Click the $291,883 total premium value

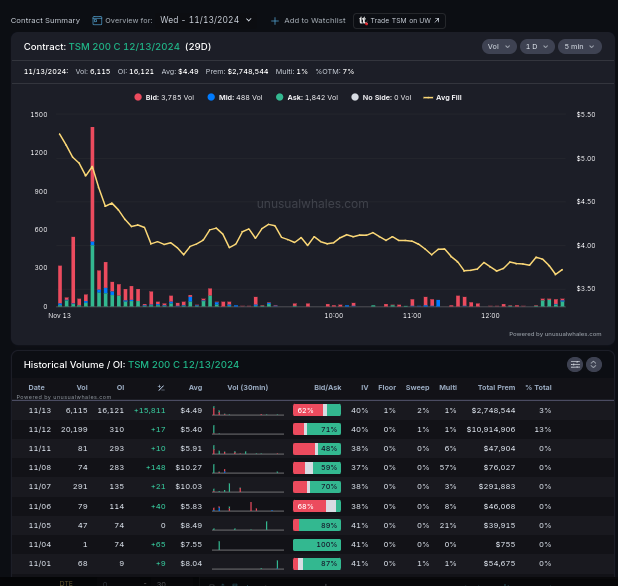pyautogui.click(x=497, y=487)
